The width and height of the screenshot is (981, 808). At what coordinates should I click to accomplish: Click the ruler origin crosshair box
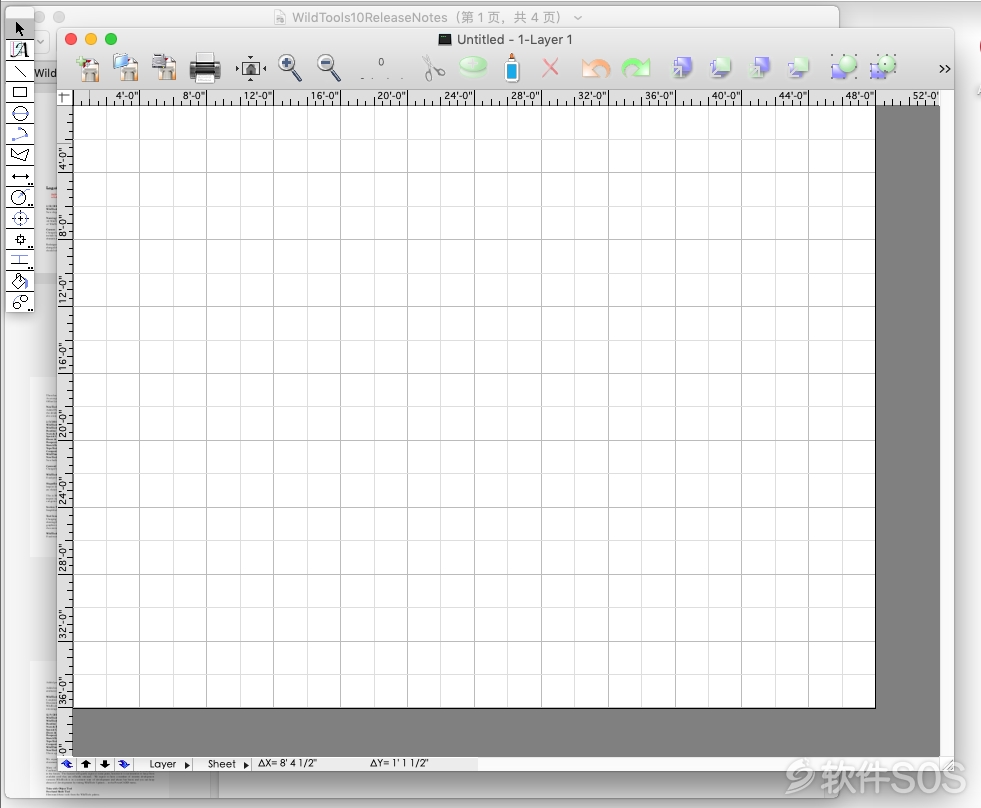tap(64, 97)
